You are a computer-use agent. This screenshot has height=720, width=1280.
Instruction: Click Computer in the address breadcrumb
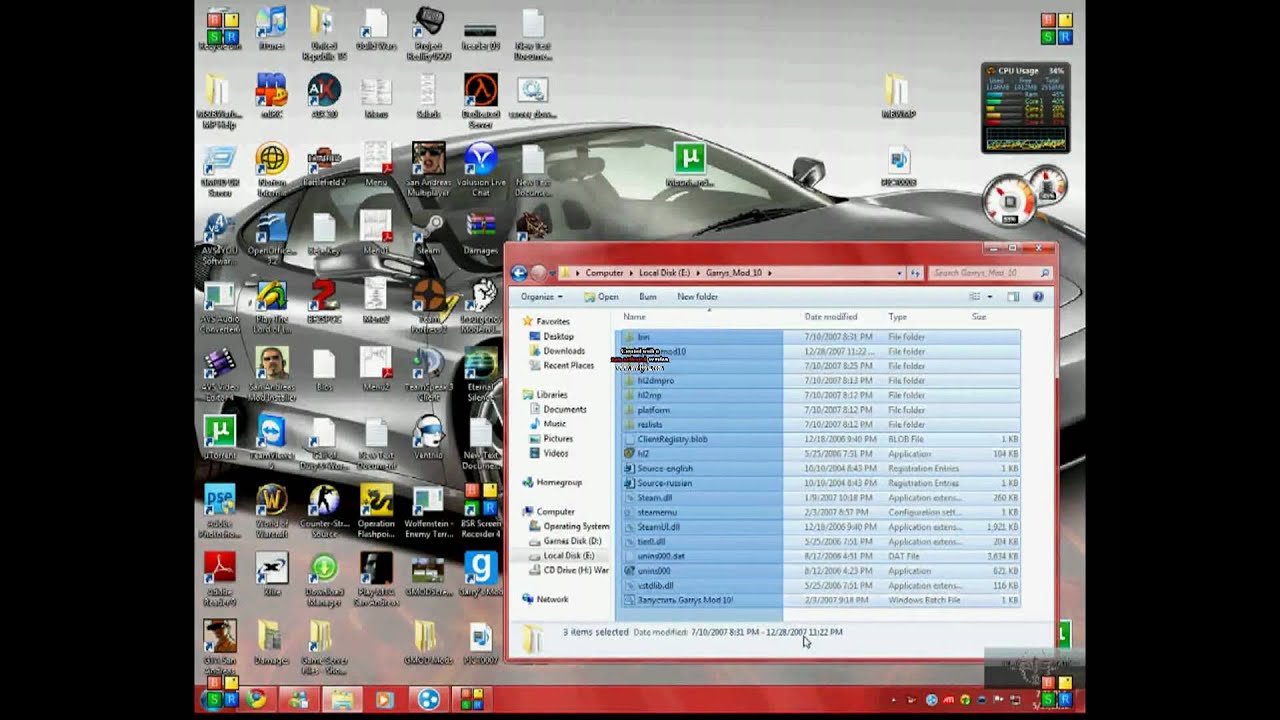[604, 273]
